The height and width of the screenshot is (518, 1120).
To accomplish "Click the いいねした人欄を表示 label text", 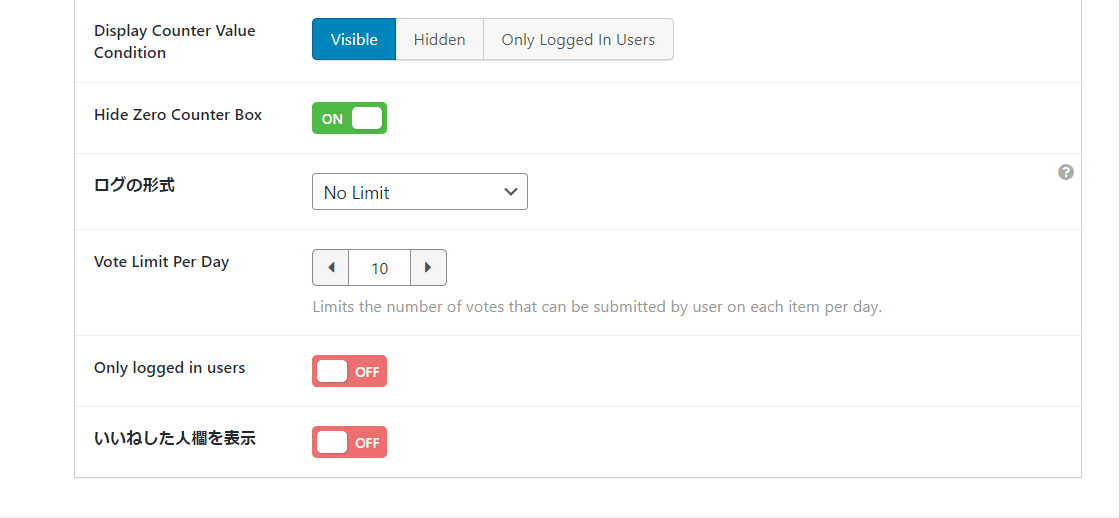I will [x=175, y=438].
